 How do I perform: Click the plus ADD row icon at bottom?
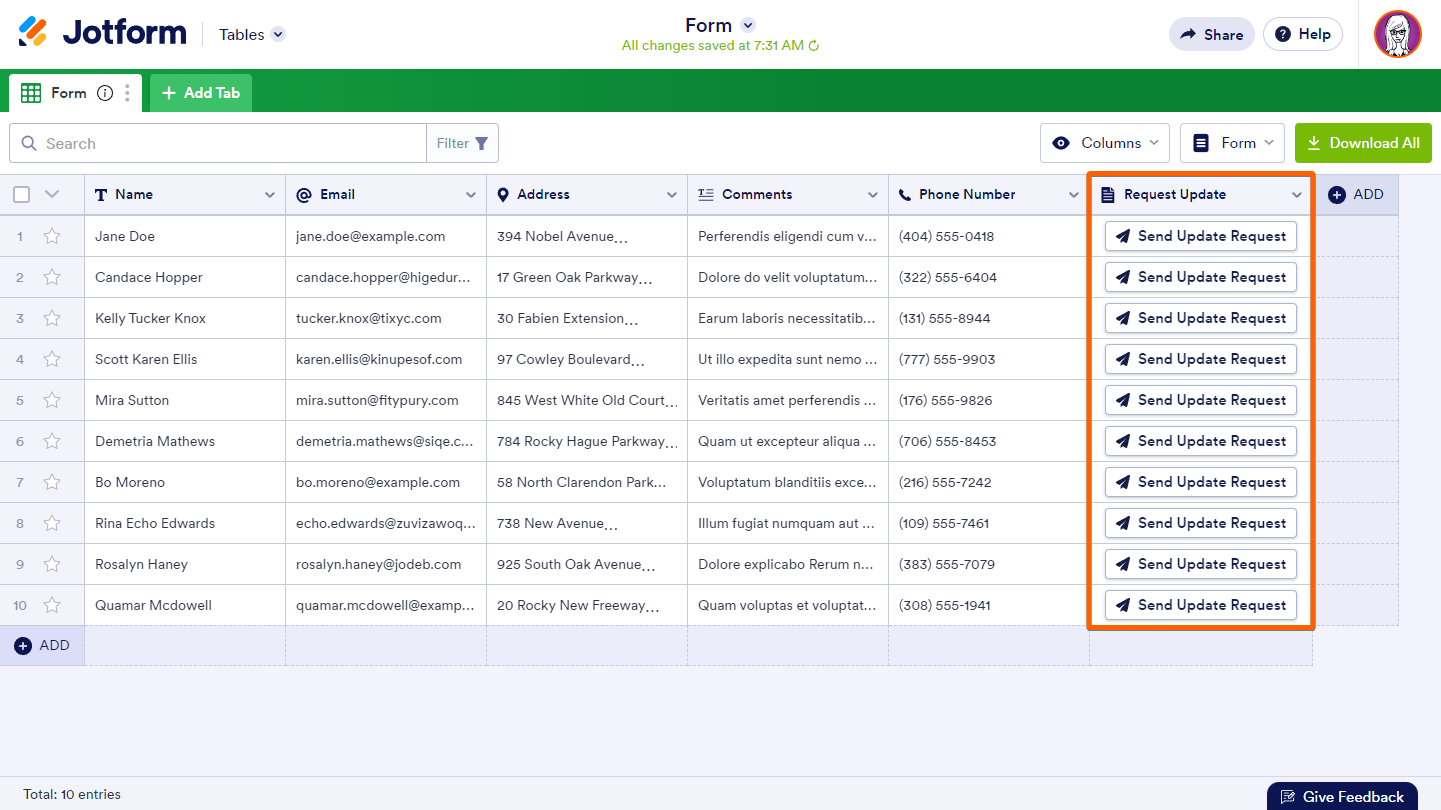(23, 646)
